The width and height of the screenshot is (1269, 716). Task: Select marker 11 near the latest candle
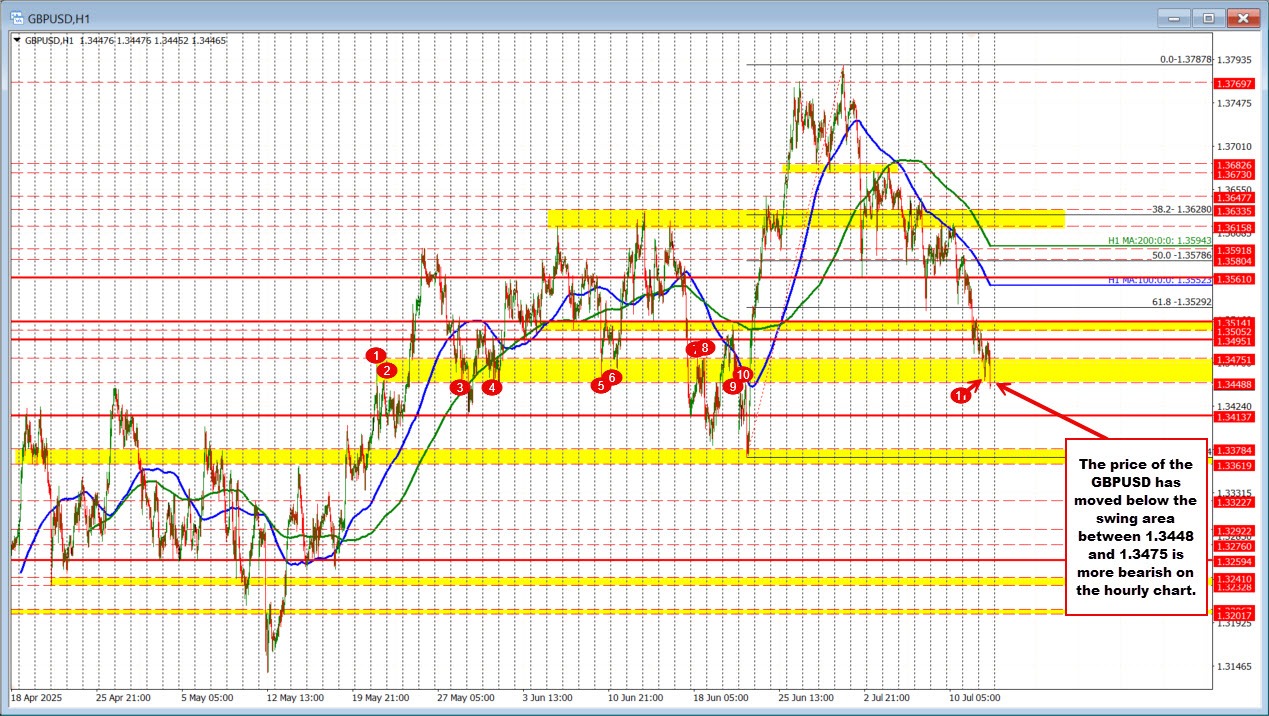click(962, 395)
